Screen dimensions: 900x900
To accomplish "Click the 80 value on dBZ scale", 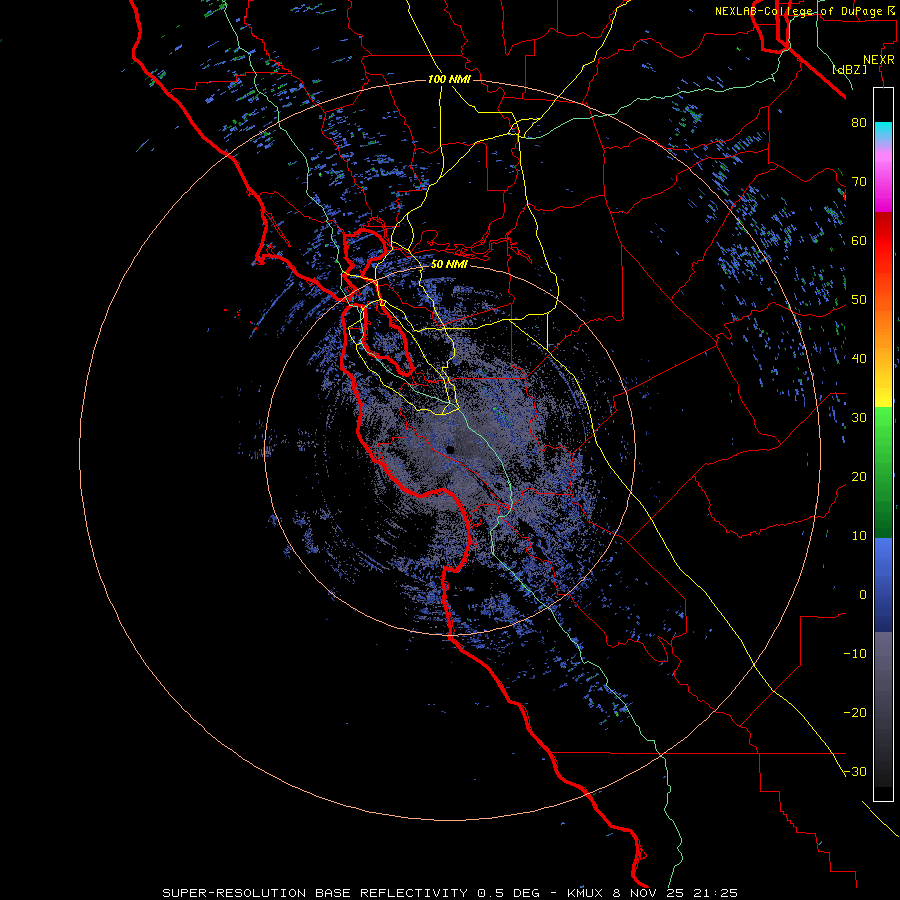I will pos(859,122).
